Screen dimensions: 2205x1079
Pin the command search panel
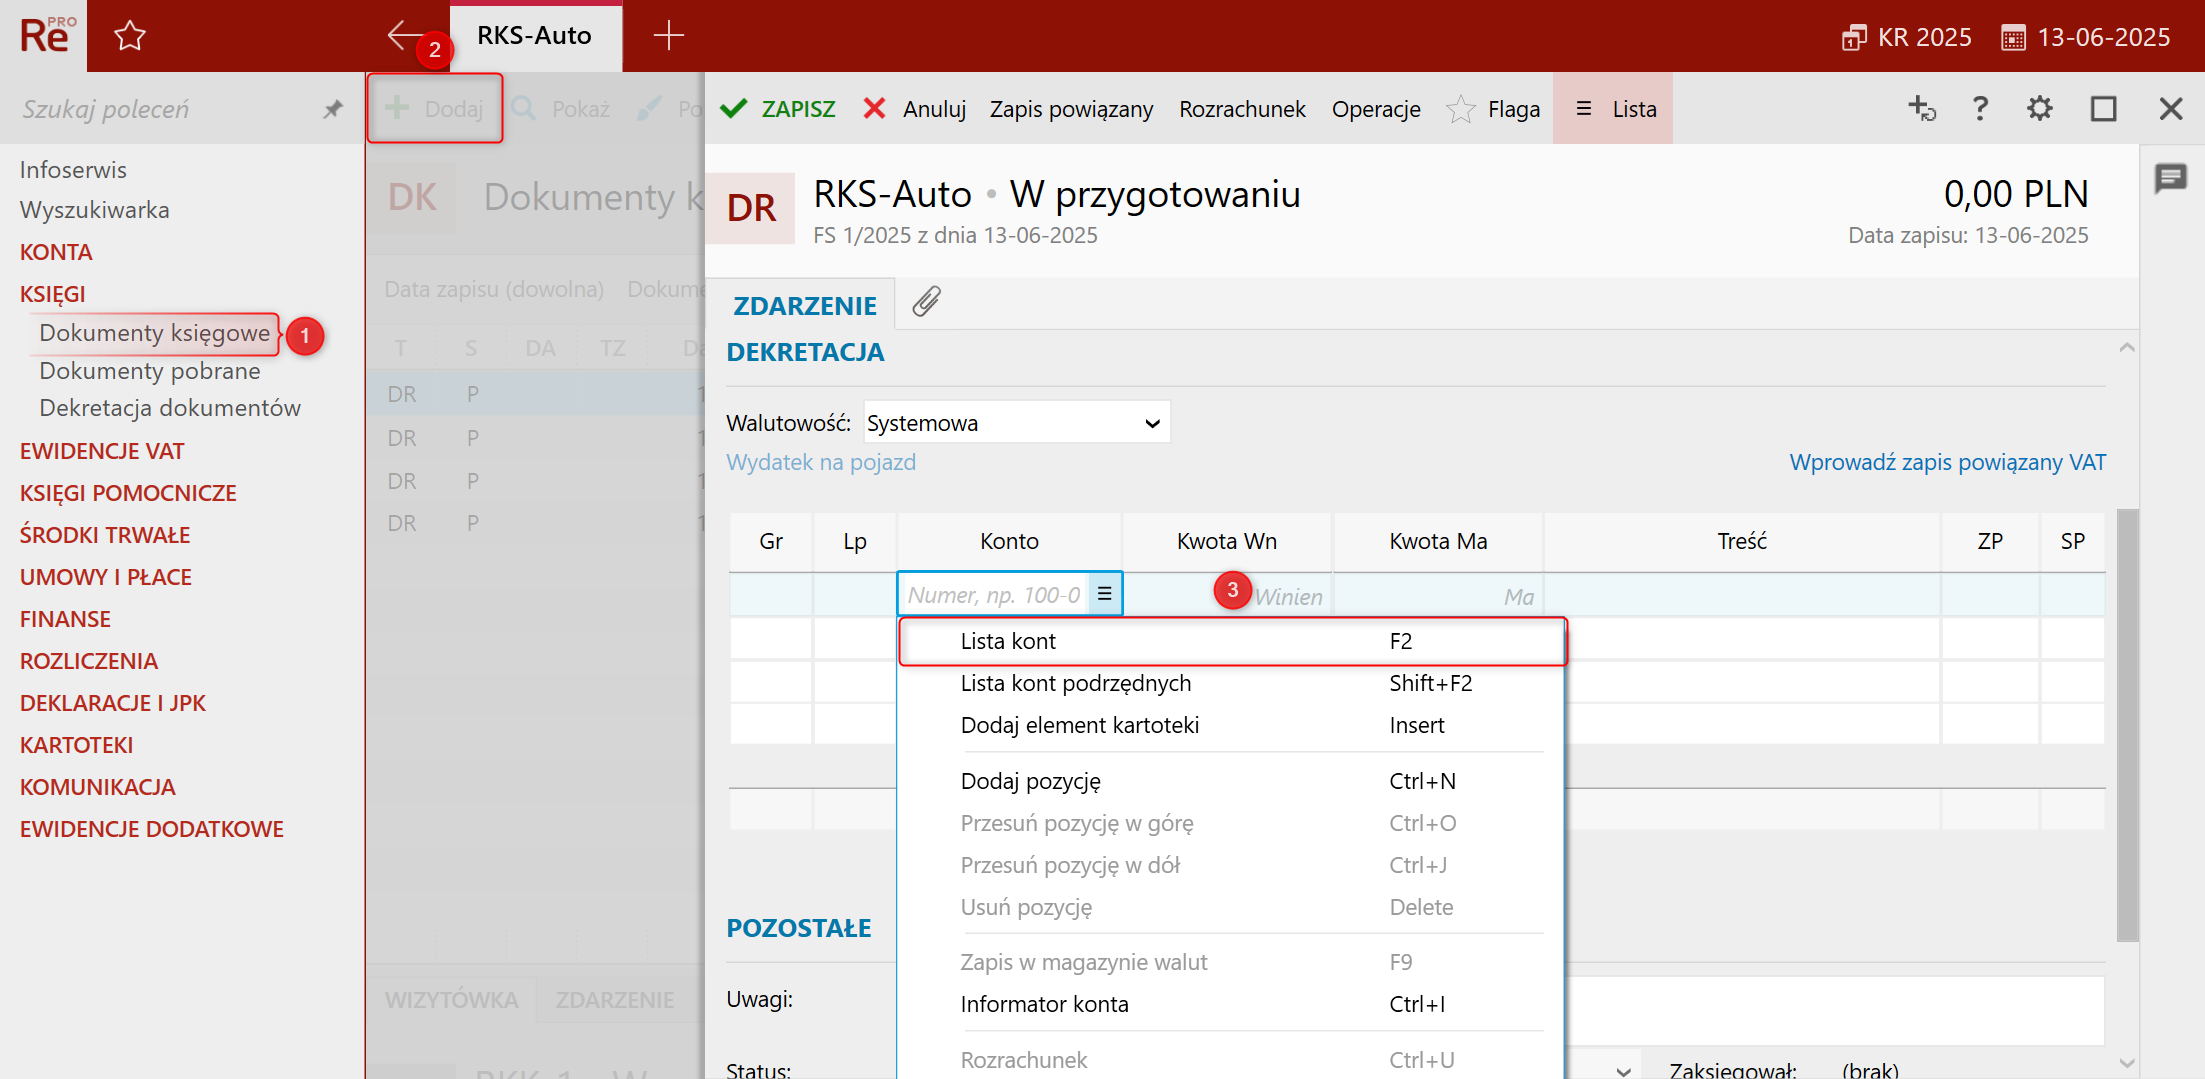(333, 109)
